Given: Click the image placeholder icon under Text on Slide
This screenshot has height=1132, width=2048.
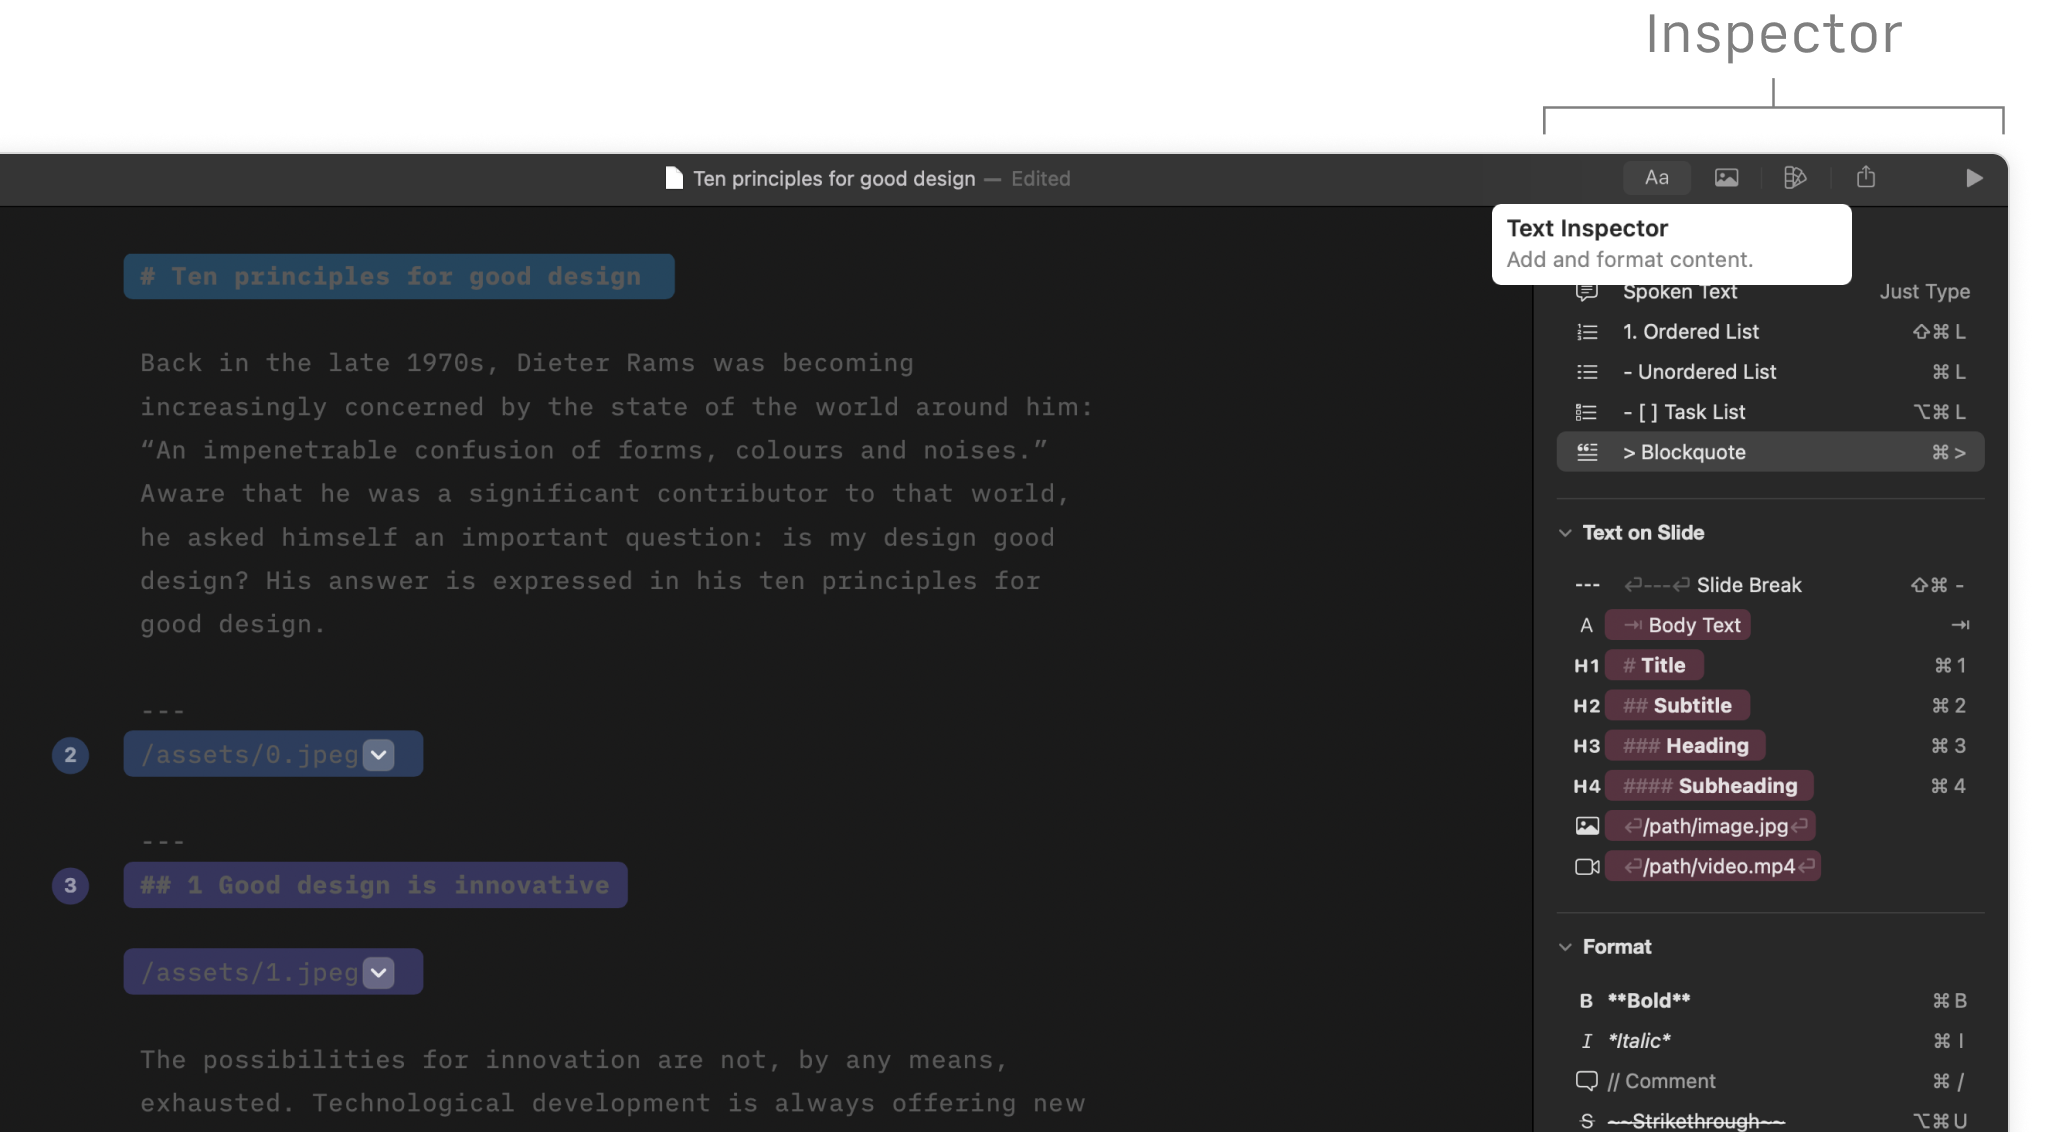Looking at the screenshot, I should coord(1588,825).
